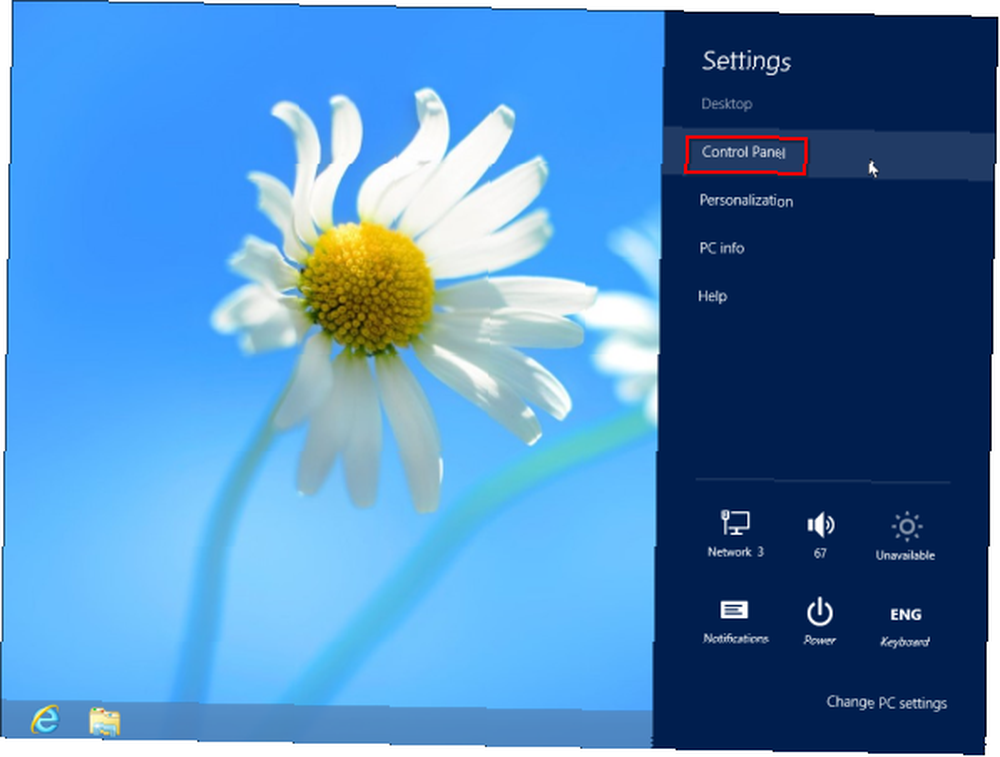Switch keyboard layout via ENG
The image size is (1000, 757).
click(x=905, y=625)
